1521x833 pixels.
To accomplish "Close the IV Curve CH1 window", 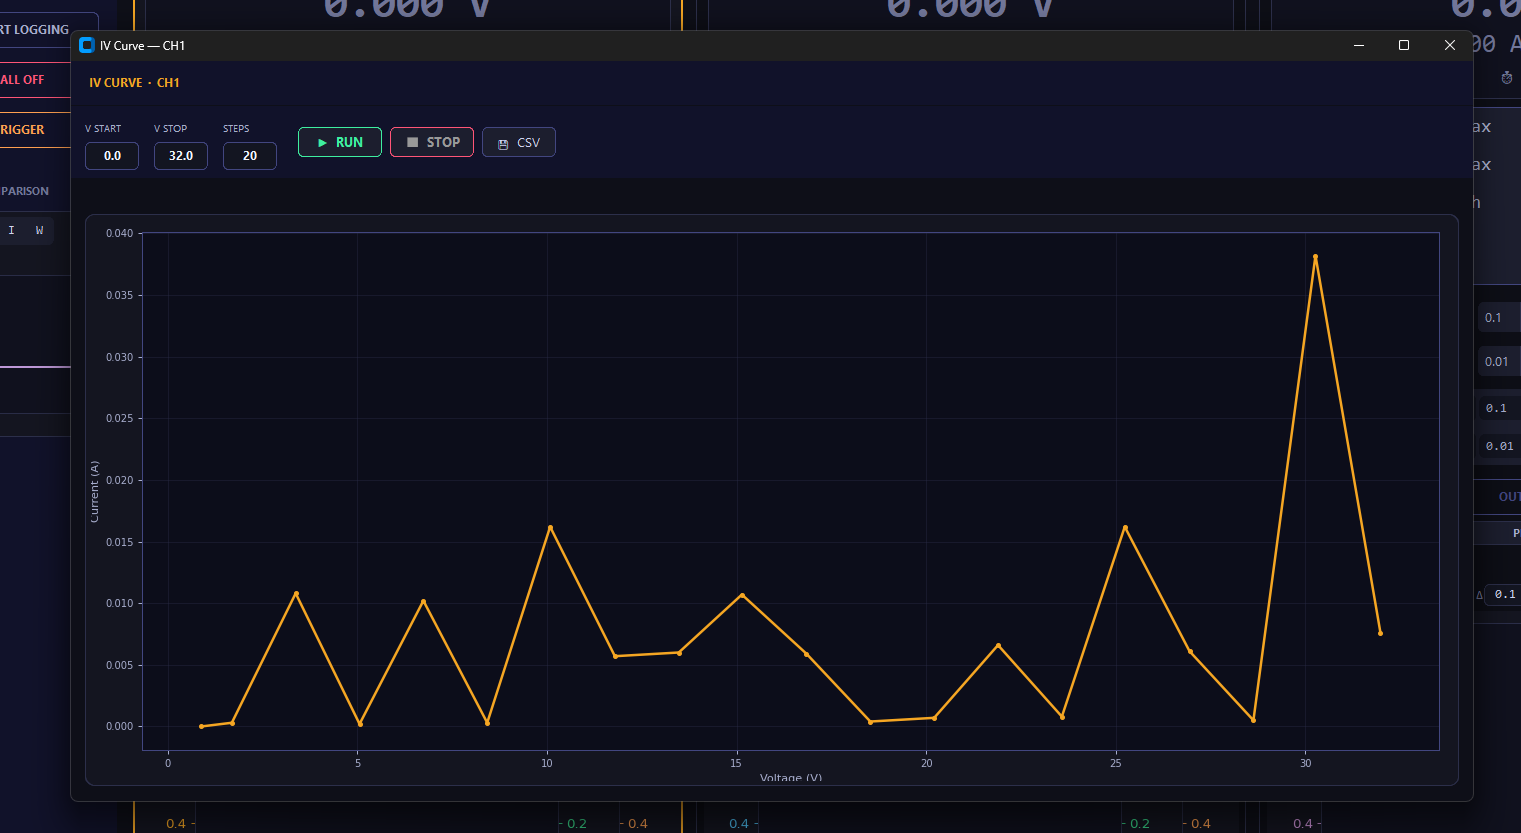I will tap(1450, 45).
